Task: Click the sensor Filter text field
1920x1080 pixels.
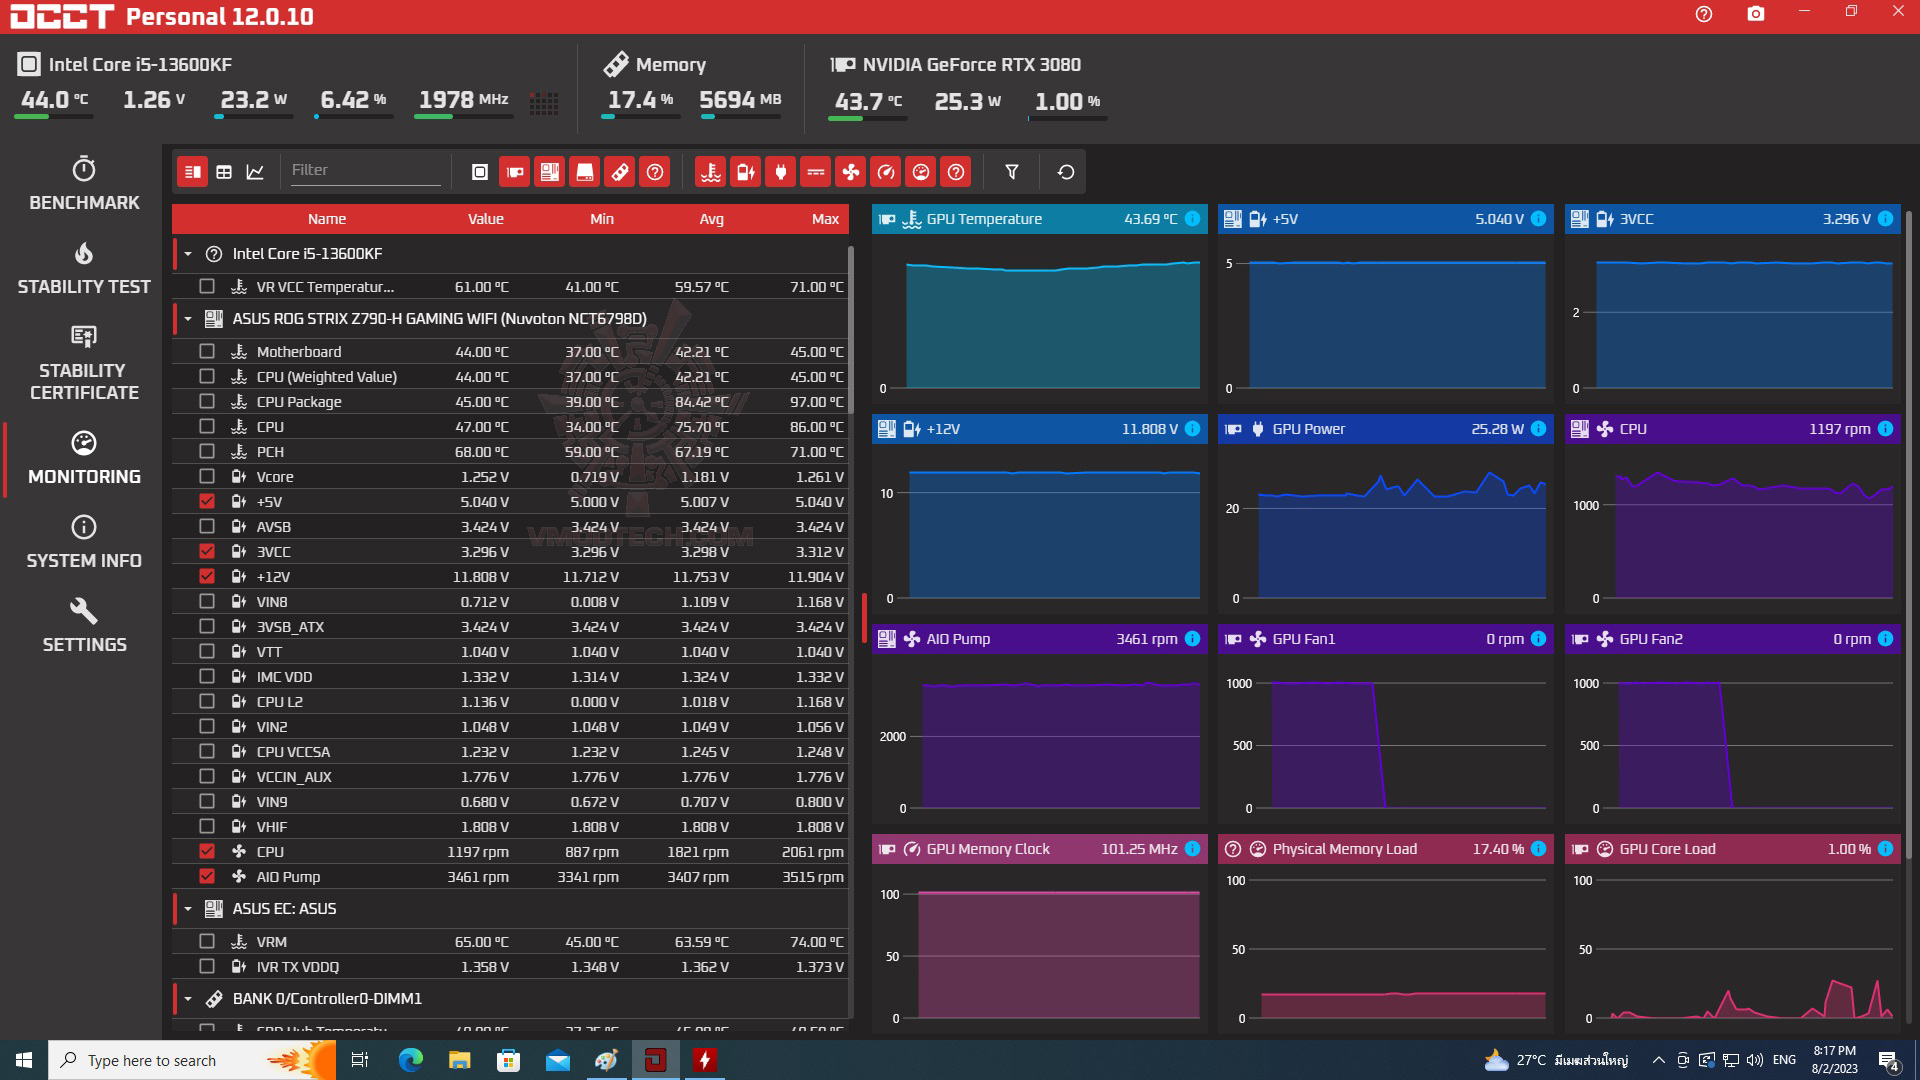Action: 364,170
